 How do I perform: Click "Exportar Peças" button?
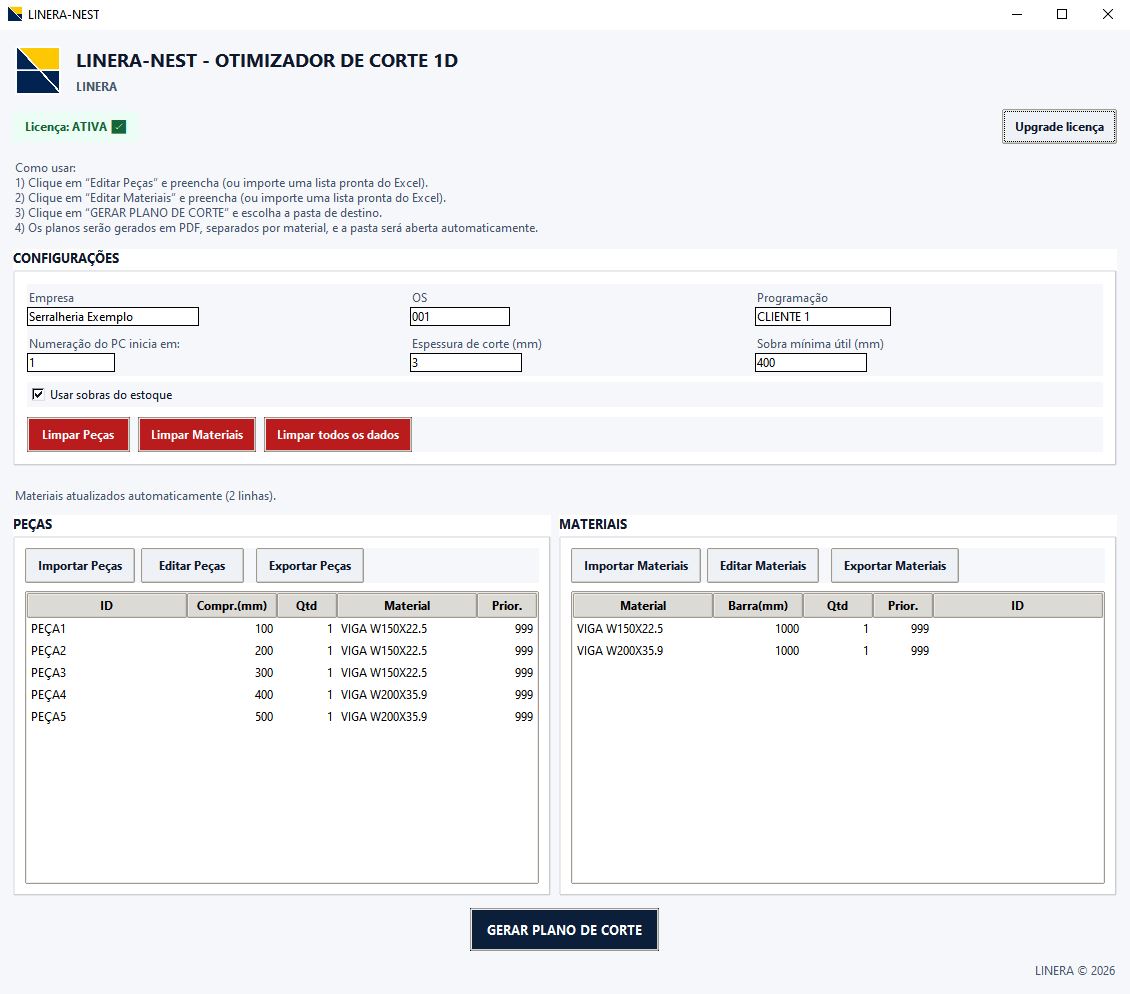click(310, 565)
